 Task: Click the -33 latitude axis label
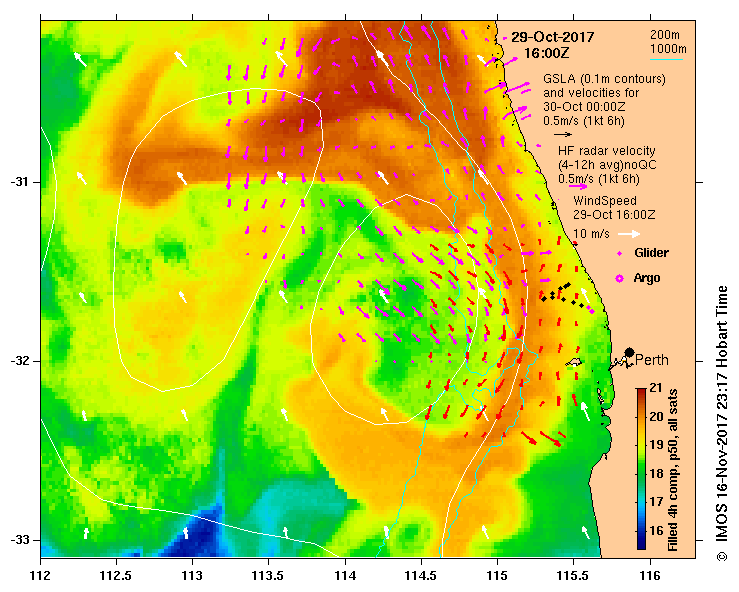tap(21, 540)
